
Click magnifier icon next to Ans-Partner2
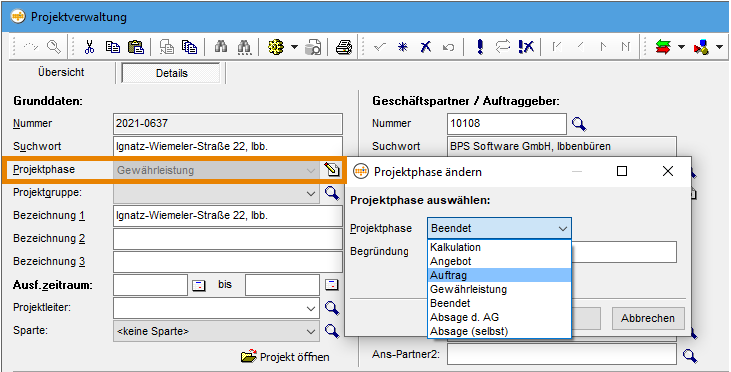tap(690, 356)
